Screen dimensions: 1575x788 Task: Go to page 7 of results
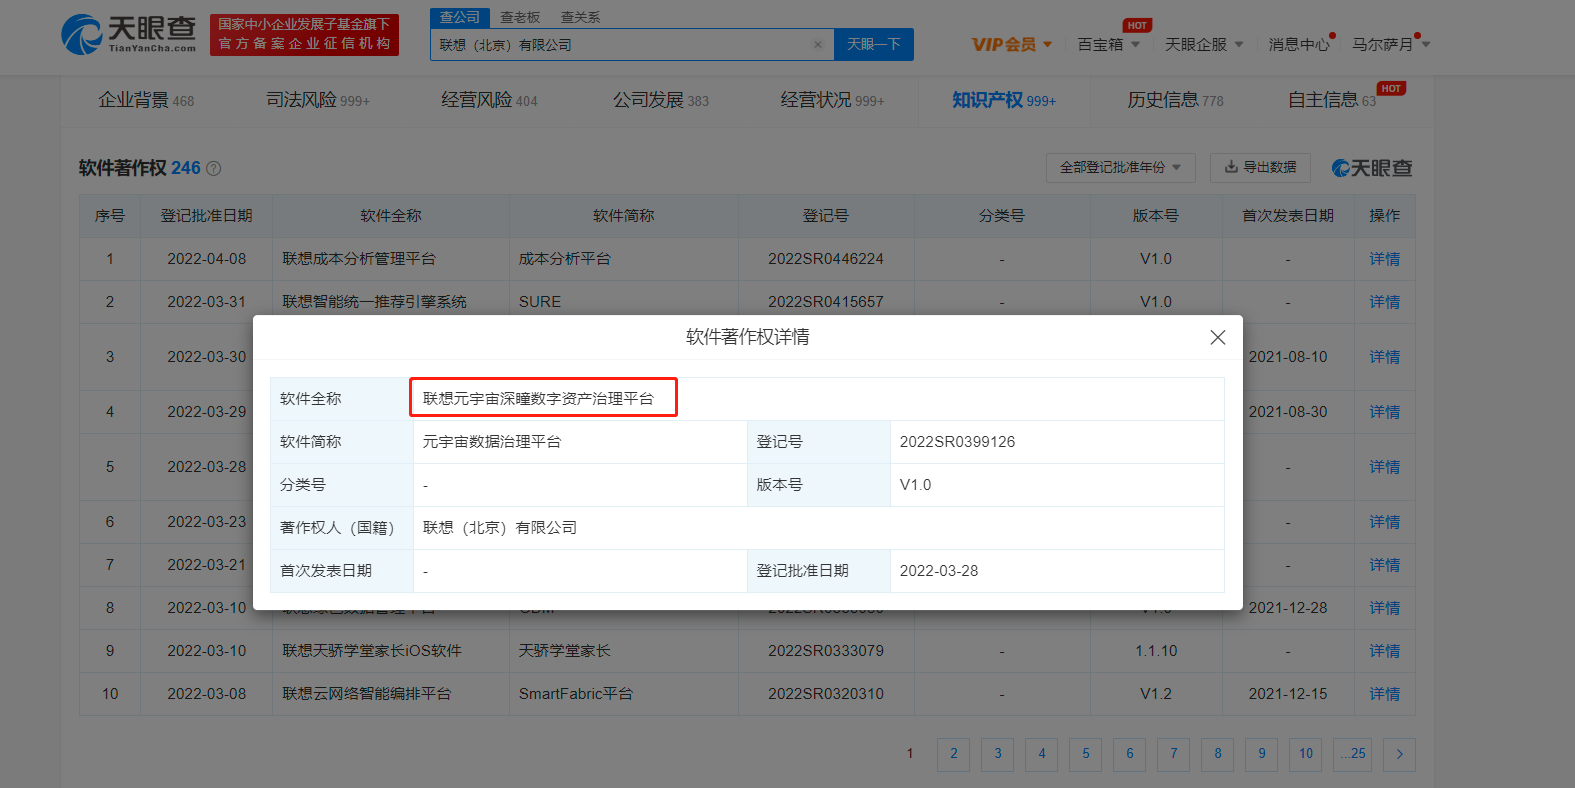click(x=1174, y=754)
